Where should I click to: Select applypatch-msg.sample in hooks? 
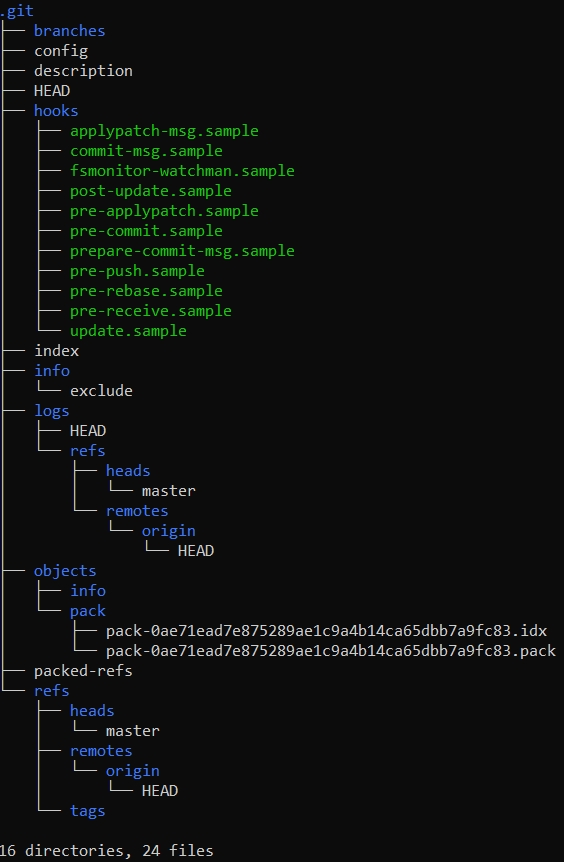164,131
